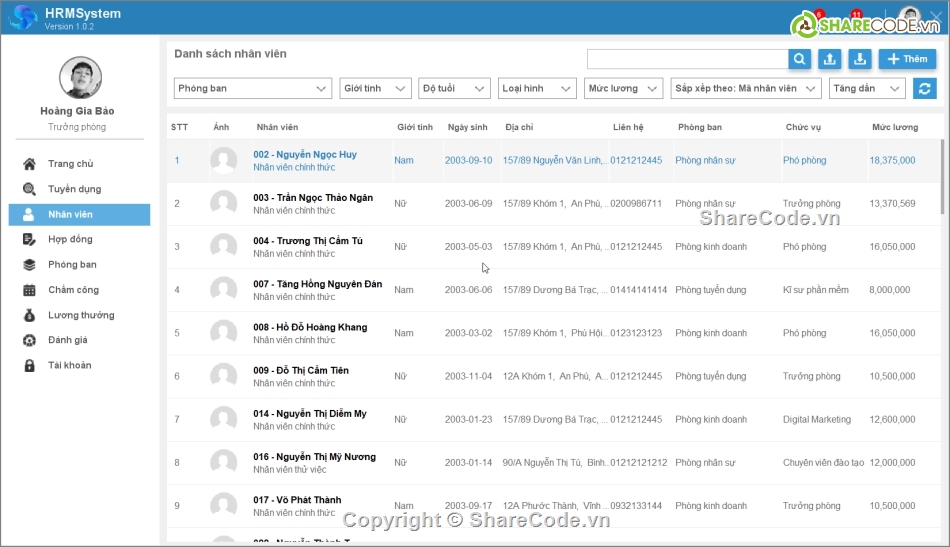Open Tài khoản in the sidebar

pos(69,365)
